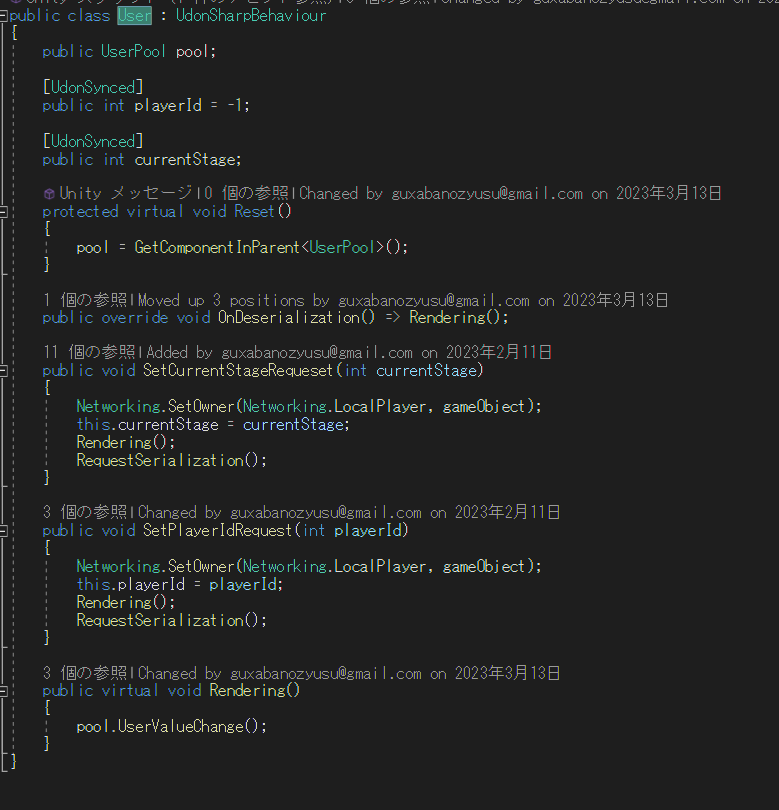Click UdonSharpBehaviour base class name
Viewport: 779px width, 810px height.
(251, 15)
